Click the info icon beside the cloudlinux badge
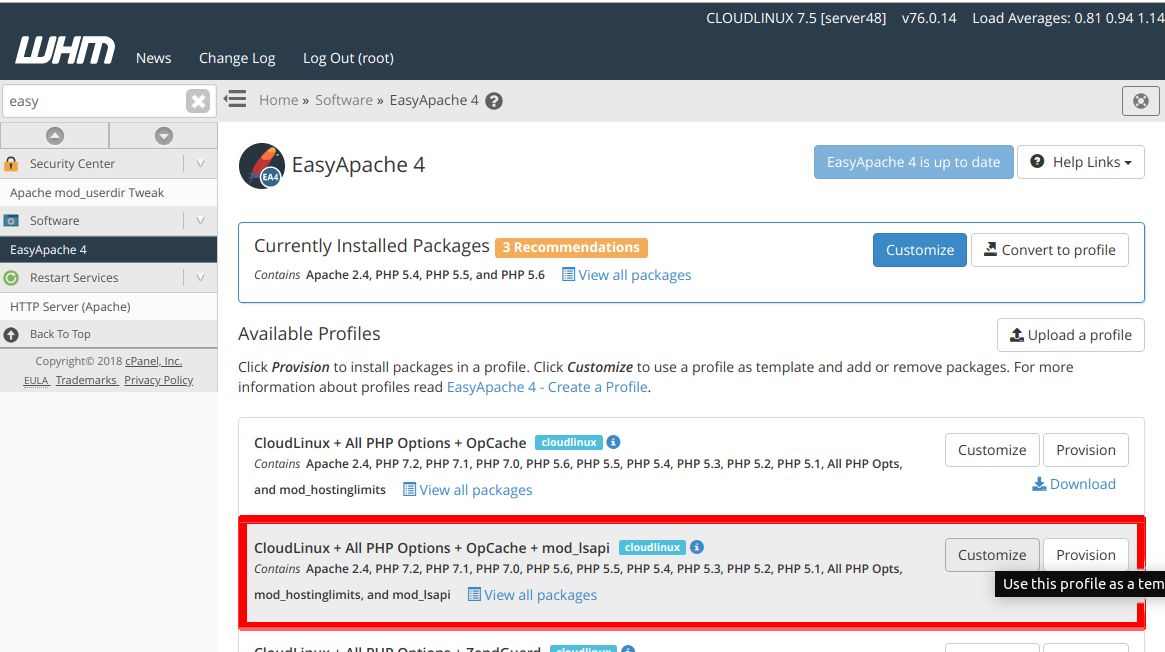Viewport: 1165px width, 652px height. pyautogui.click(x=613, y=442)
